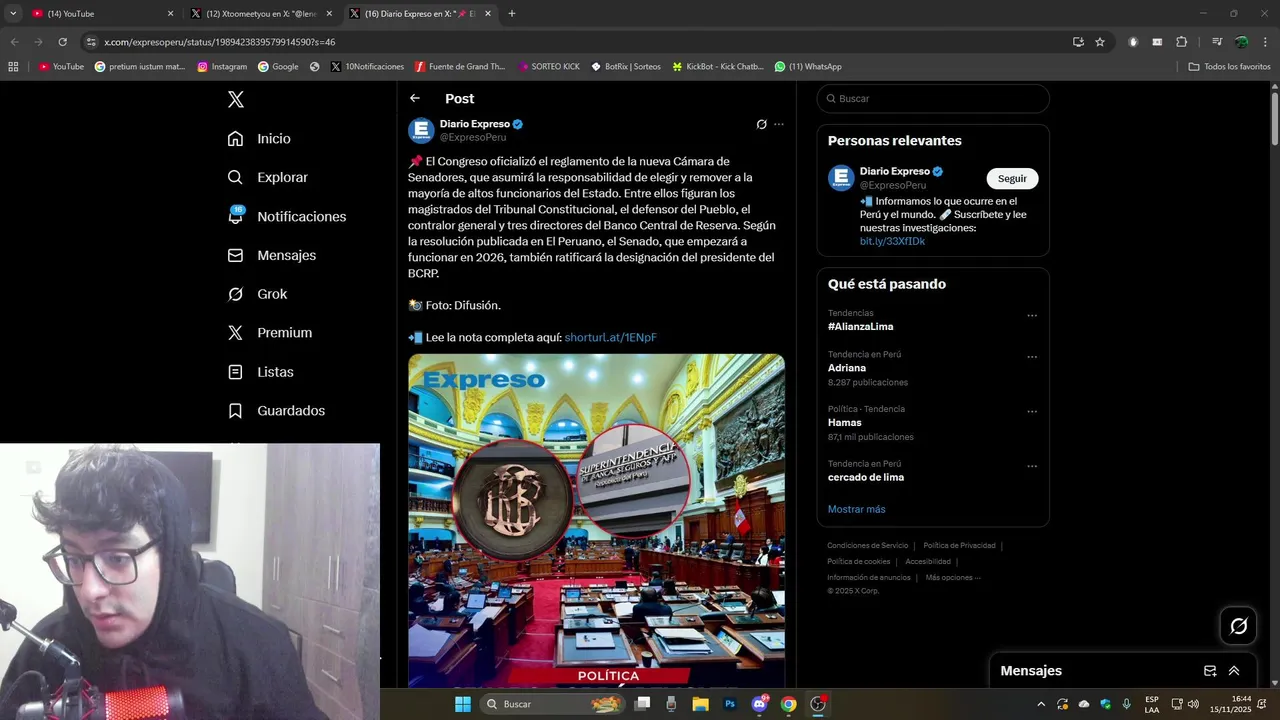Image resolution: width=1280 pixels, height=720 pixels.
Task: Open OBS Studio from the taskbar
Action: (818, 704)
